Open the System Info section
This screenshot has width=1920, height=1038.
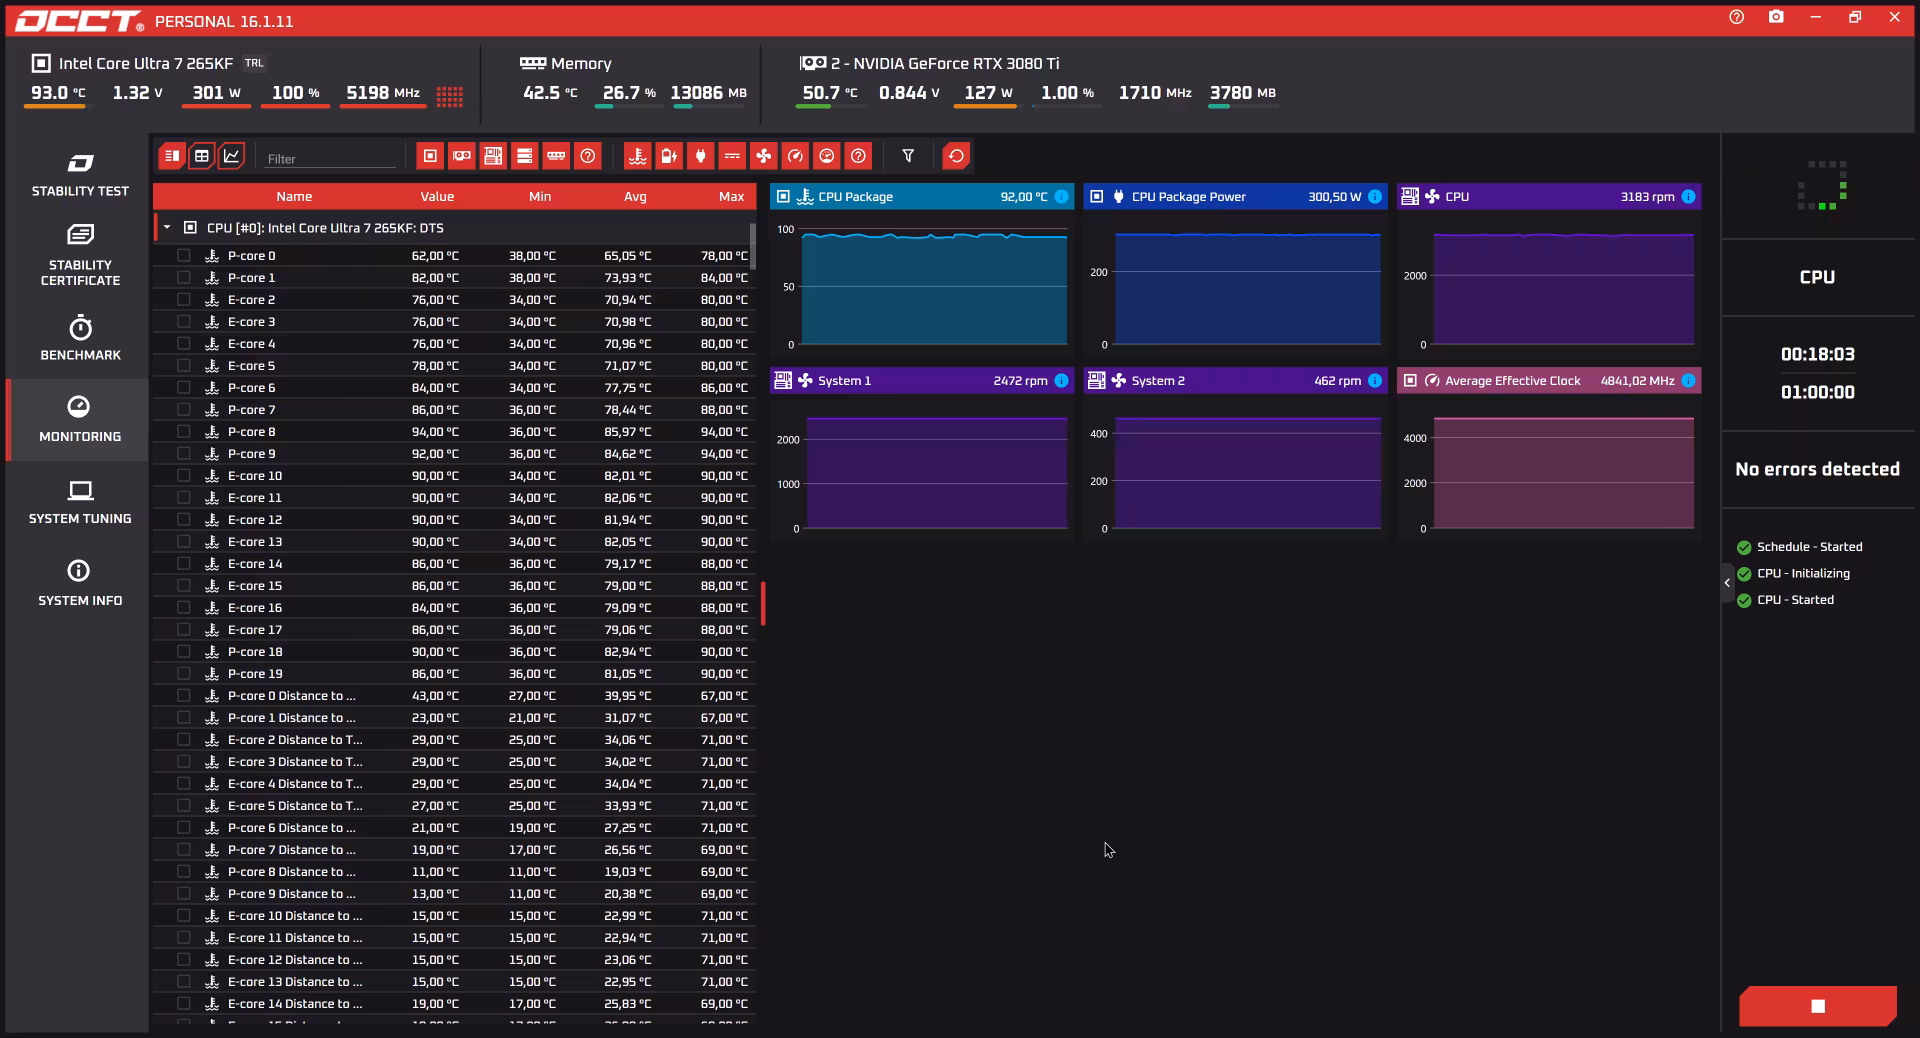80,584
